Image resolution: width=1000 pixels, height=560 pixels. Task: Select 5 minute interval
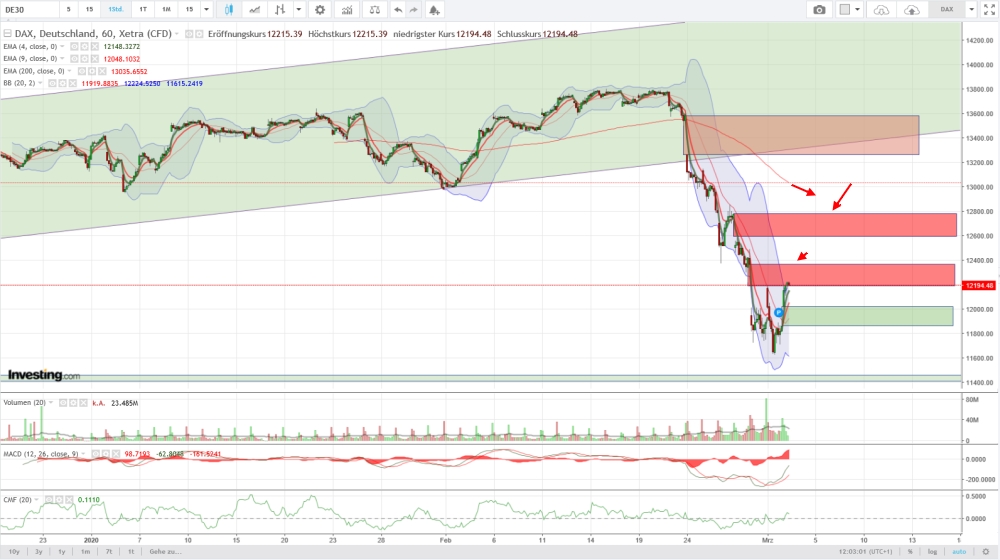click(69, 10)
